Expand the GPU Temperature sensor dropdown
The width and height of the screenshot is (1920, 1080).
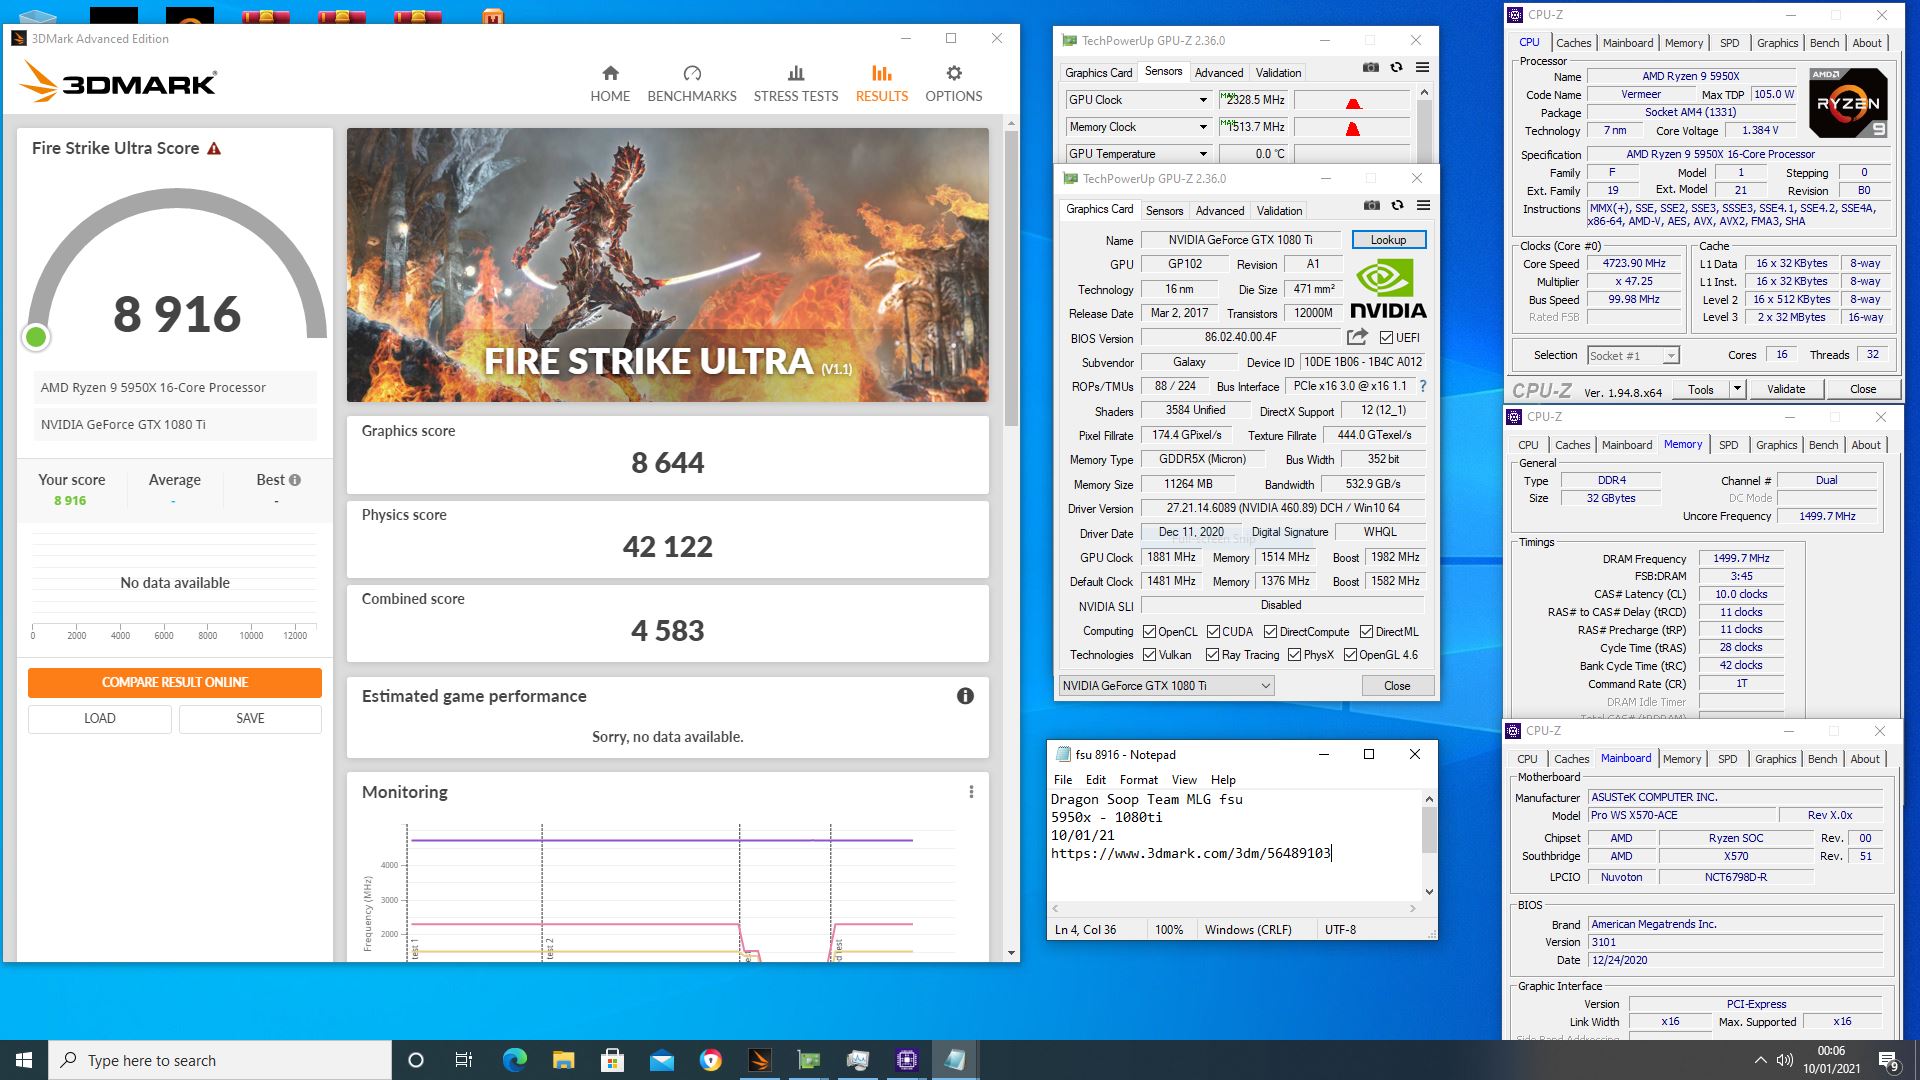1203,154
